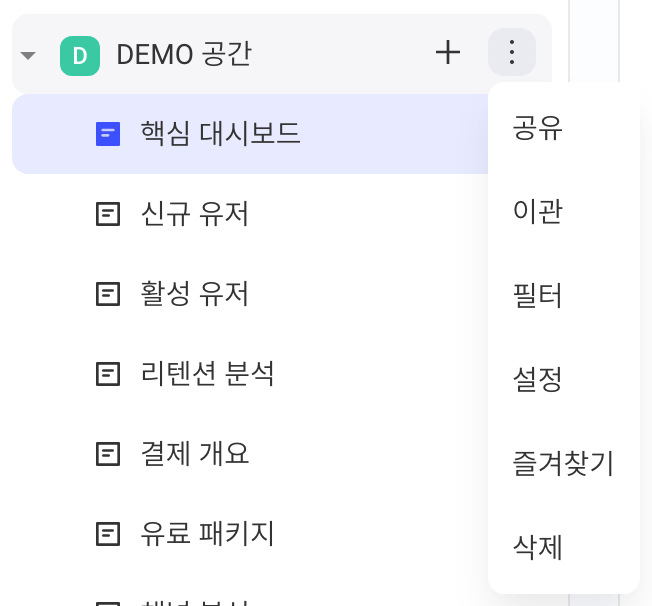Choose 필터 from the context menu
This screenshot has width=652, height=606.
pyautogui.click(x=564, y=295)
